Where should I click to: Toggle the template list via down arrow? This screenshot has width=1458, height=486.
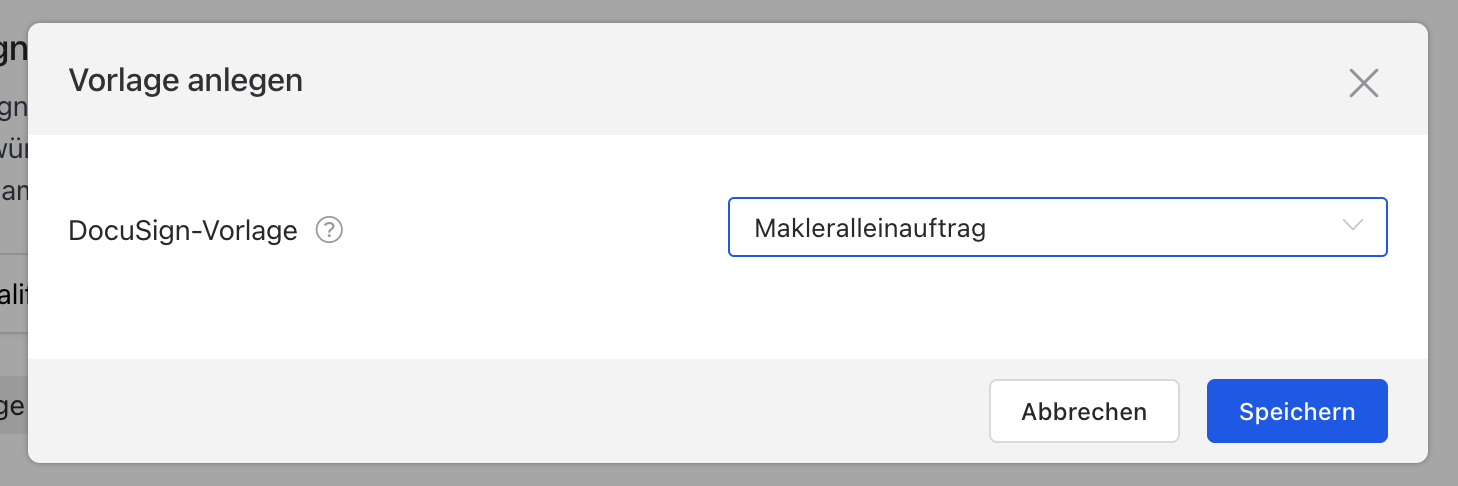coord(1353,226)
